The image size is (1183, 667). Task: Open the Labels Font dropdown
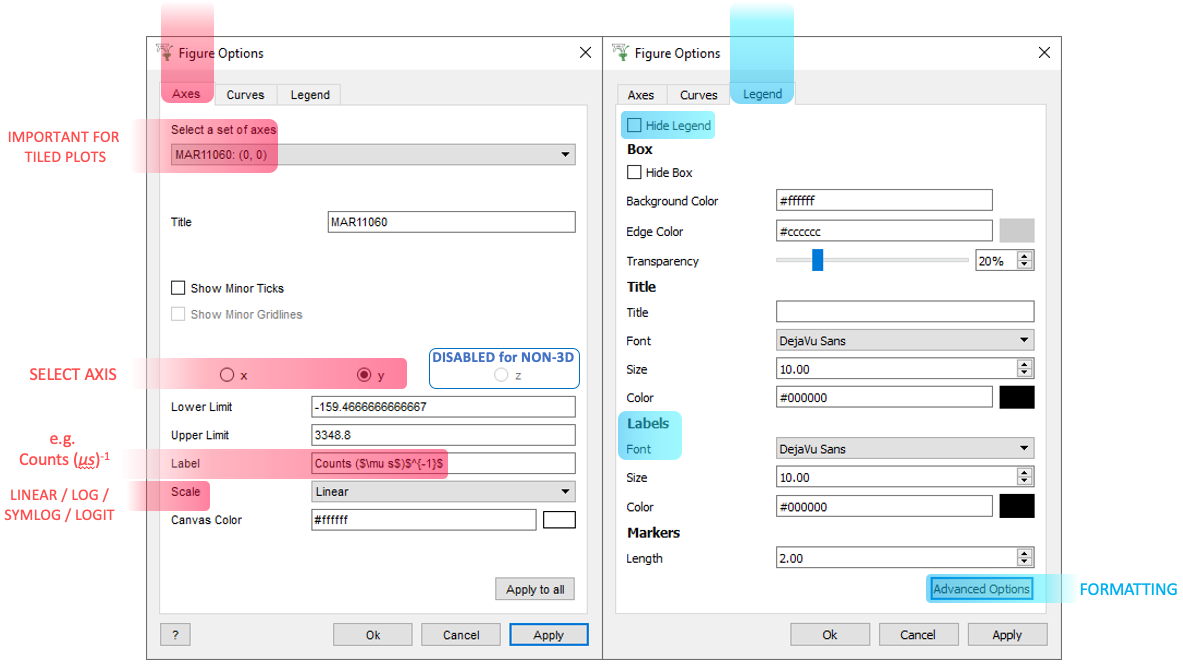point(904,449)
